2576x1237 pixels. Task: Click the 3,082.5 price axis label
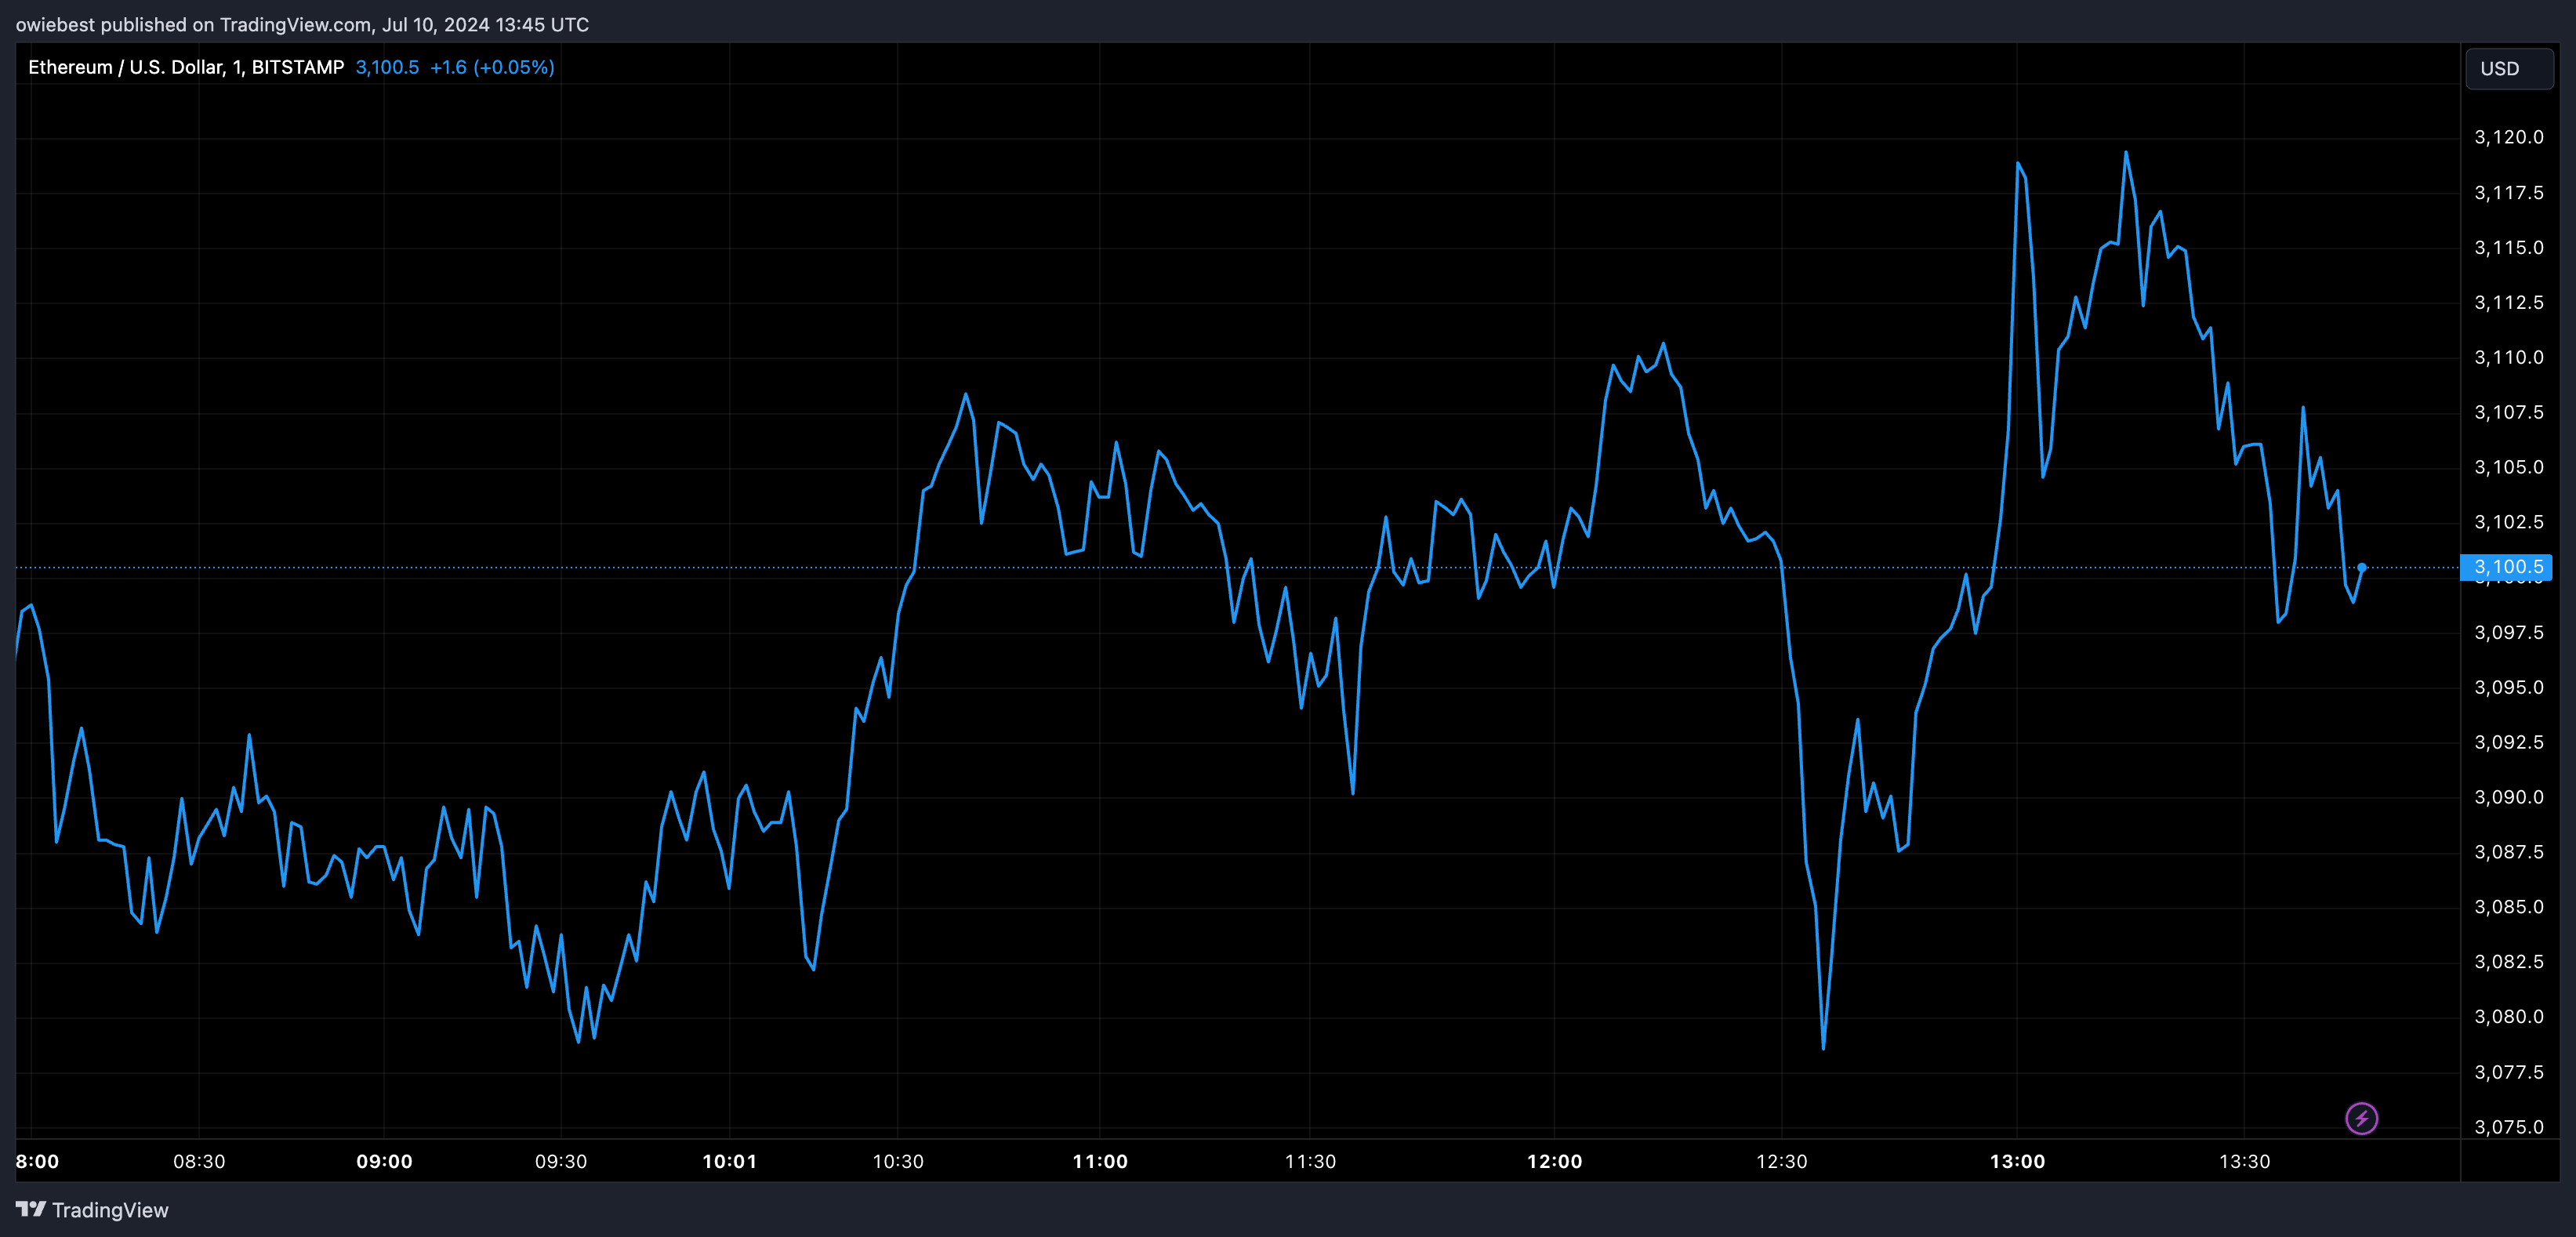2508,961
